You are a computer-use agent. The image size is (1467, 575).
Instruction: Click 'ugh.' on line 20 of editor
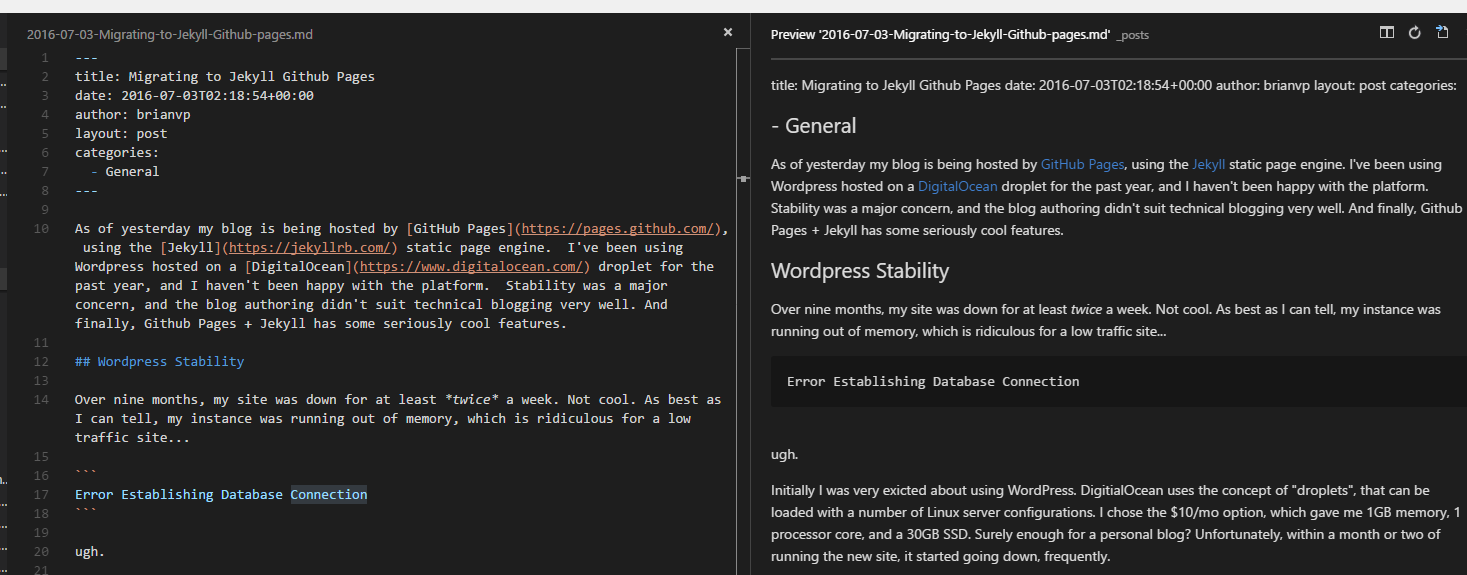[90, 551]
